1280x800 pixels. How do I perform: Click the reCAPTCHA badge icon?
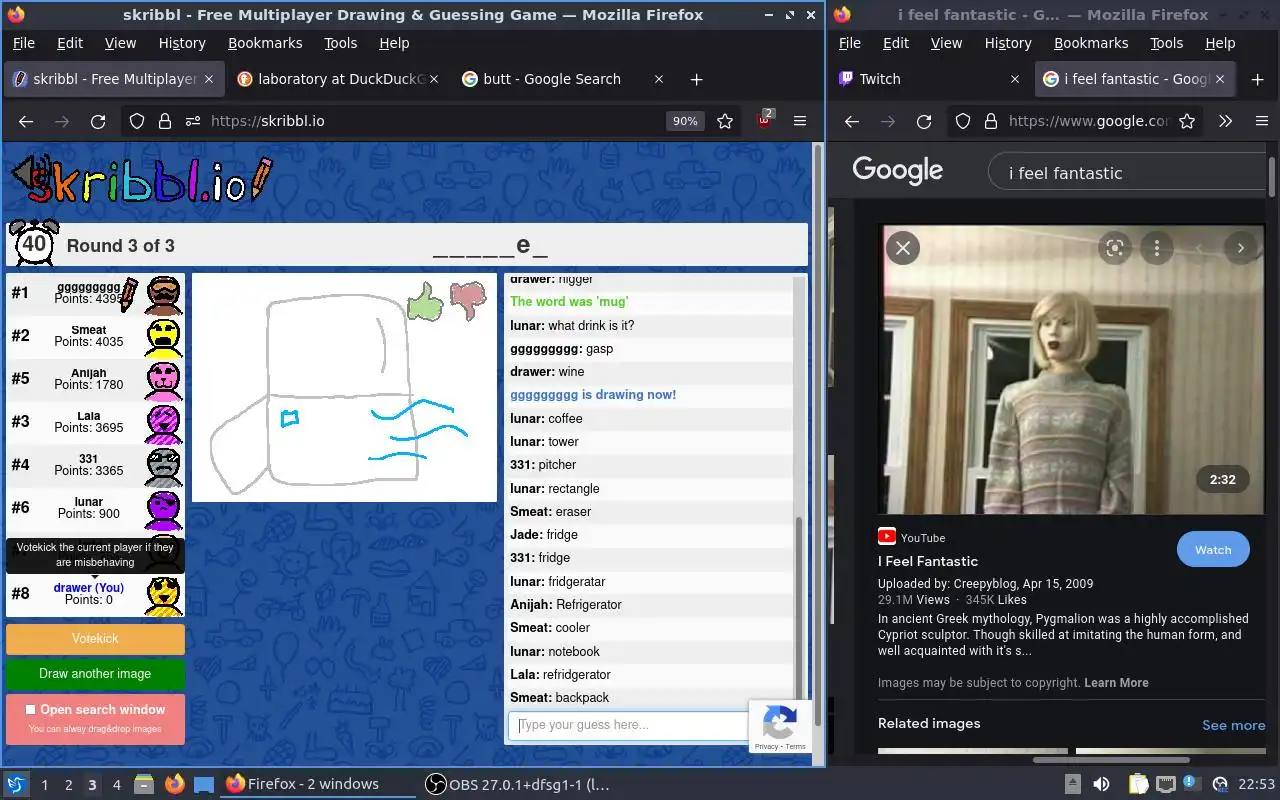click(780, 720)
